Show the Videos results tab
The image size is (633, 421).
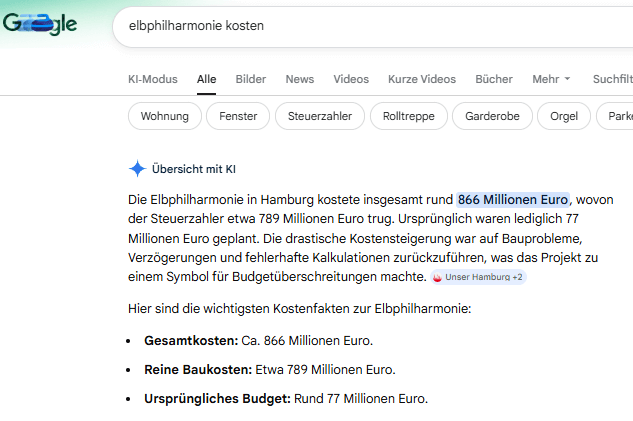(x=351, y=79)
